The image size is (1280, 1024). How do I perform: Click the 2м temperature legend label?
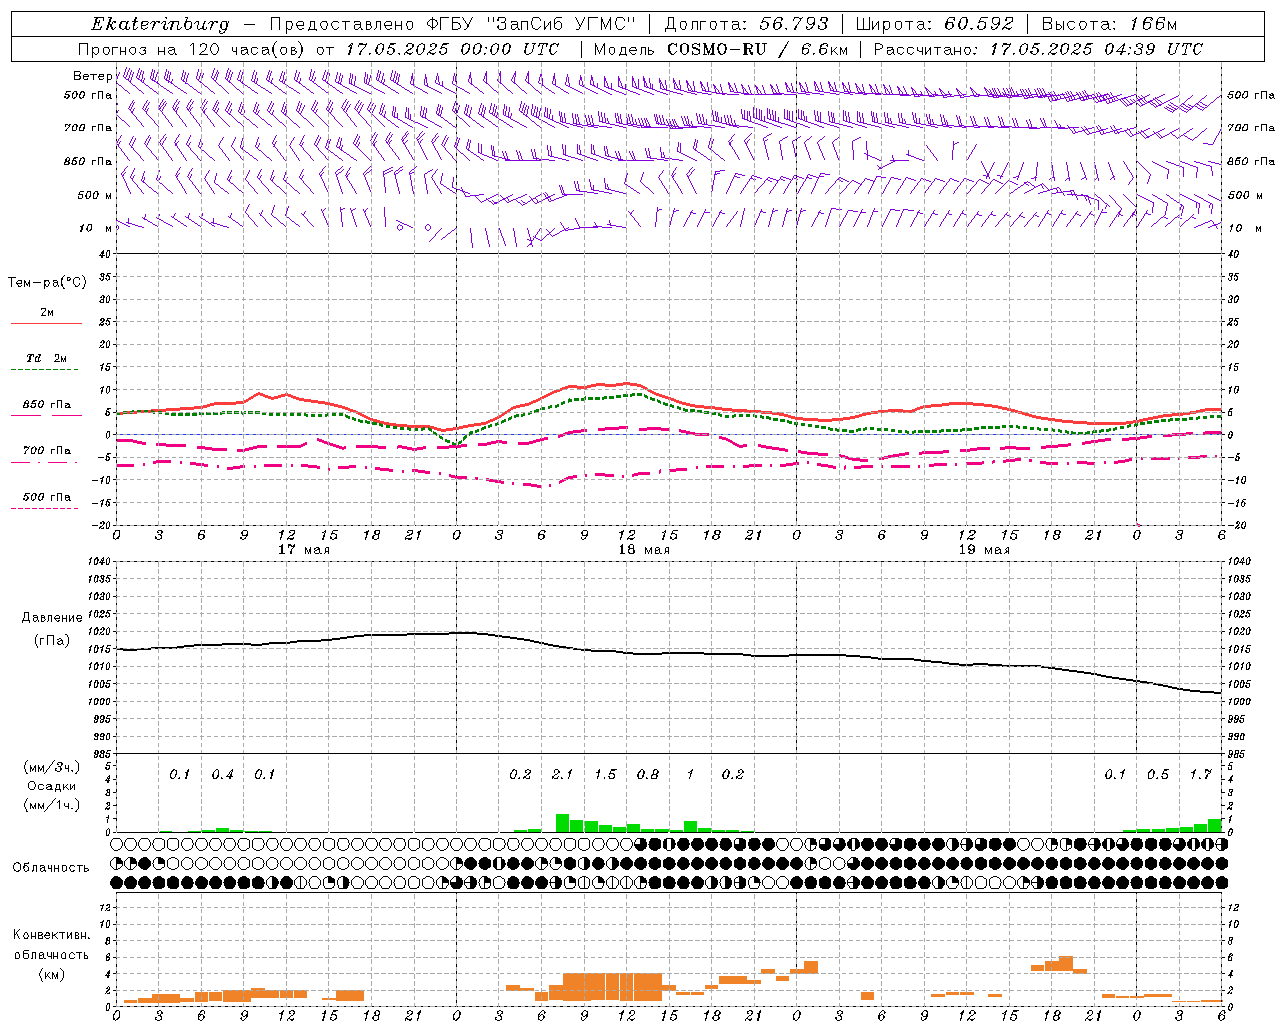47,313
